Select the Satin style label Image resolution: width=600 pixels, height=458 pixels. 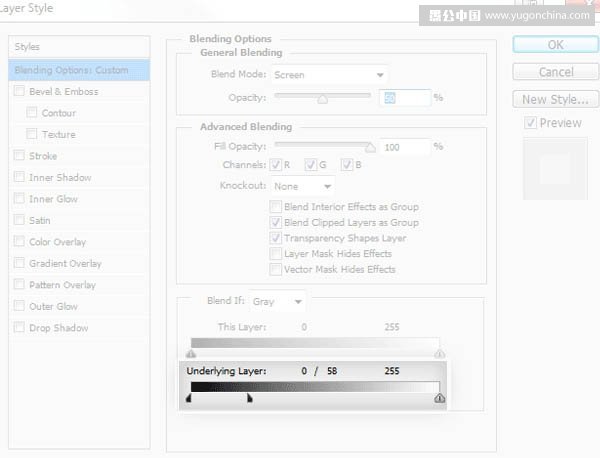coord(40,220)
